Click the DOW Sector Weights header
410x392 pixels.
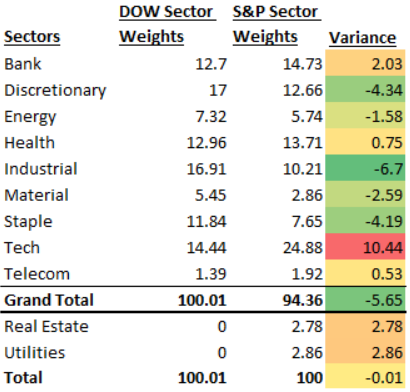tap(168, 24)
